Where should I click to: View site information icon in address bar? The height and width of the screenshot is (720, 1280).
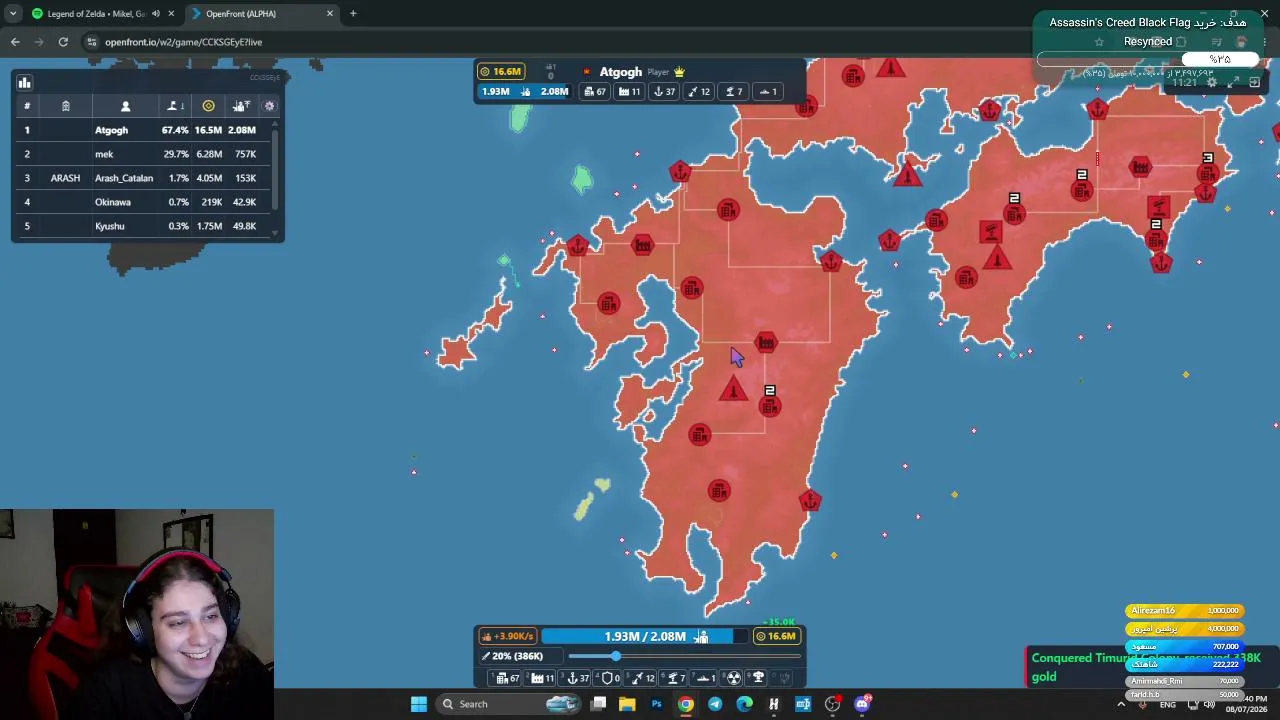pyautogui.click(x=92, y=42)
